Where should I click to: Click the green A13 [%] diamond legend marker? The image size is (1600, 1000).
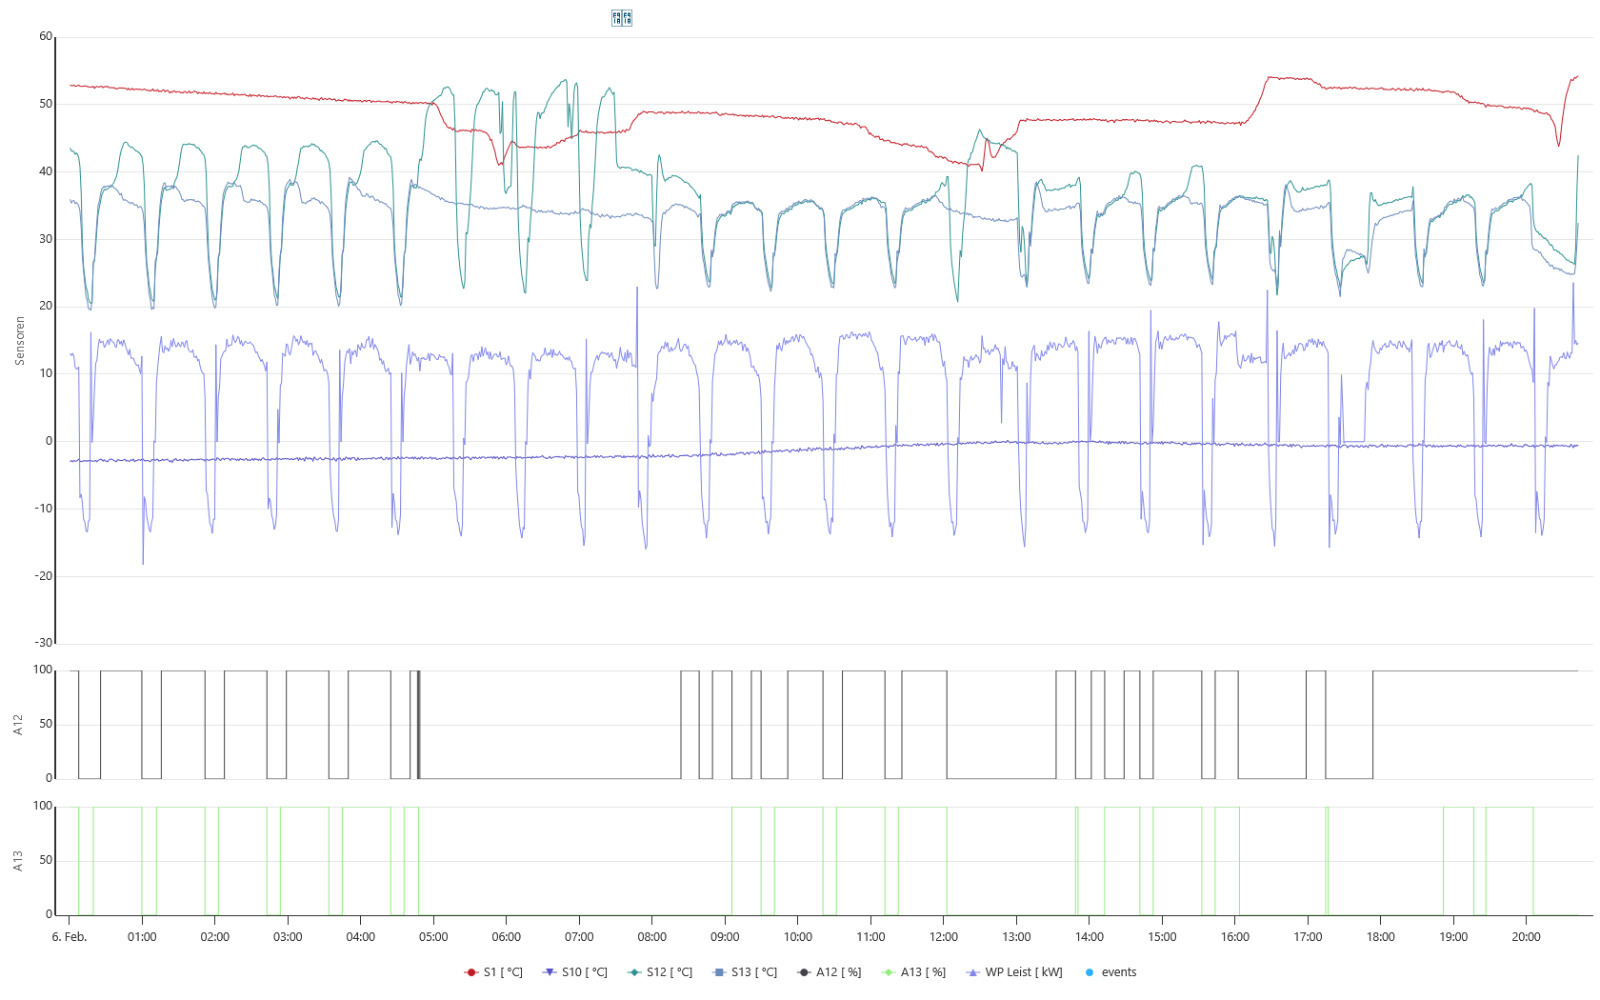[888, 972]
